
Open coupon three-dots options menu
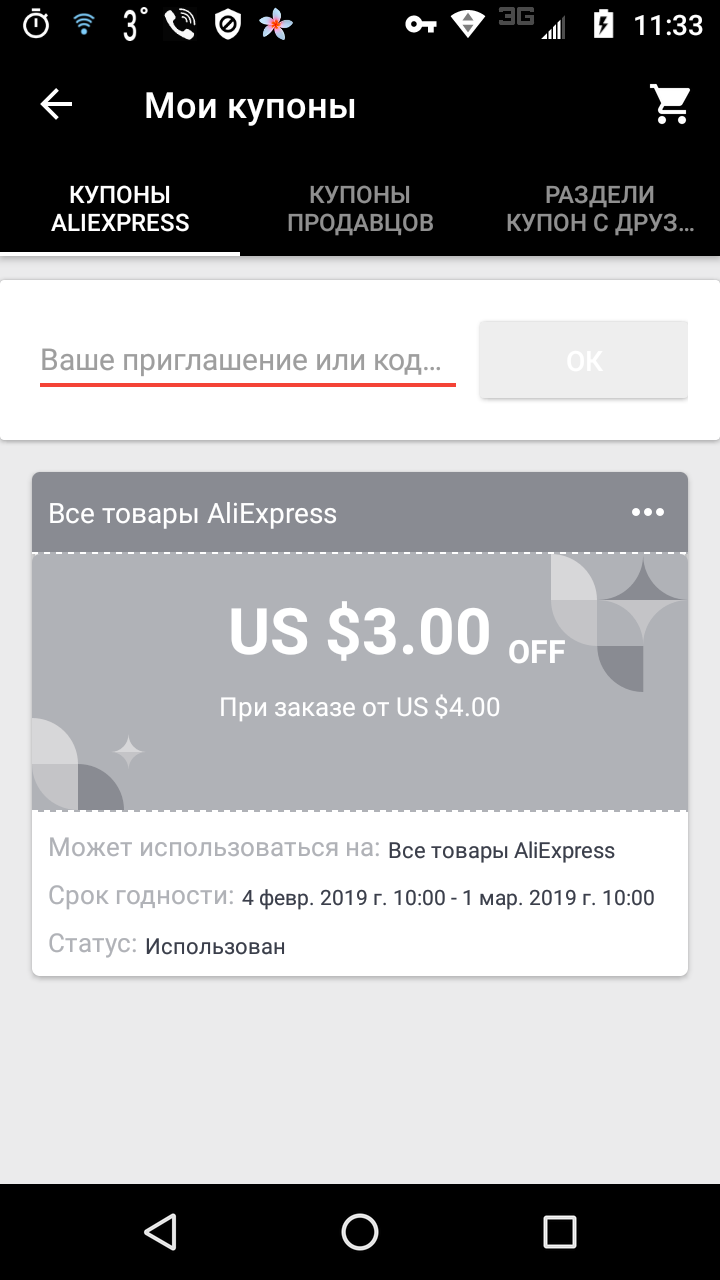click(x=647, y=512)
